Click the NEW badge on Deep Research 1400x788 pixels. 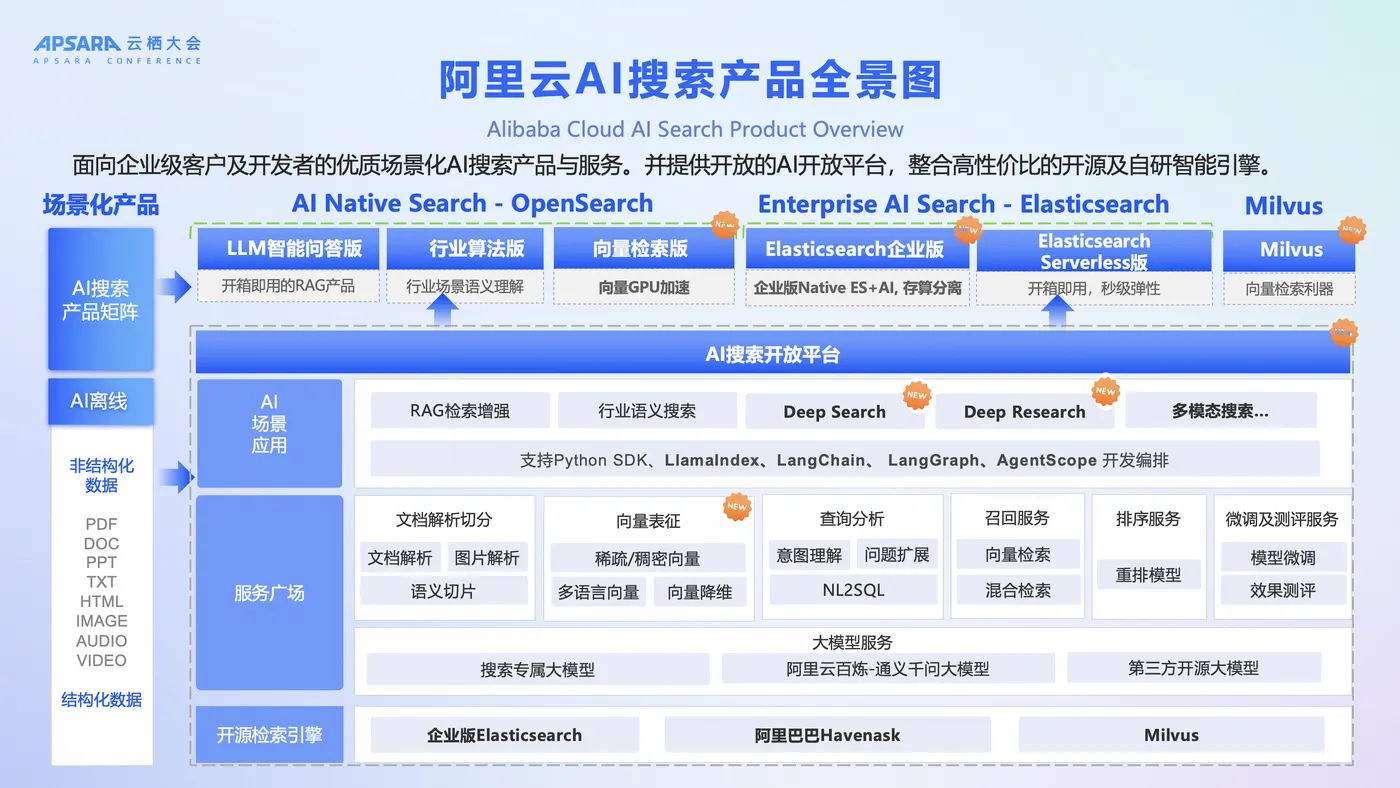1105,391
